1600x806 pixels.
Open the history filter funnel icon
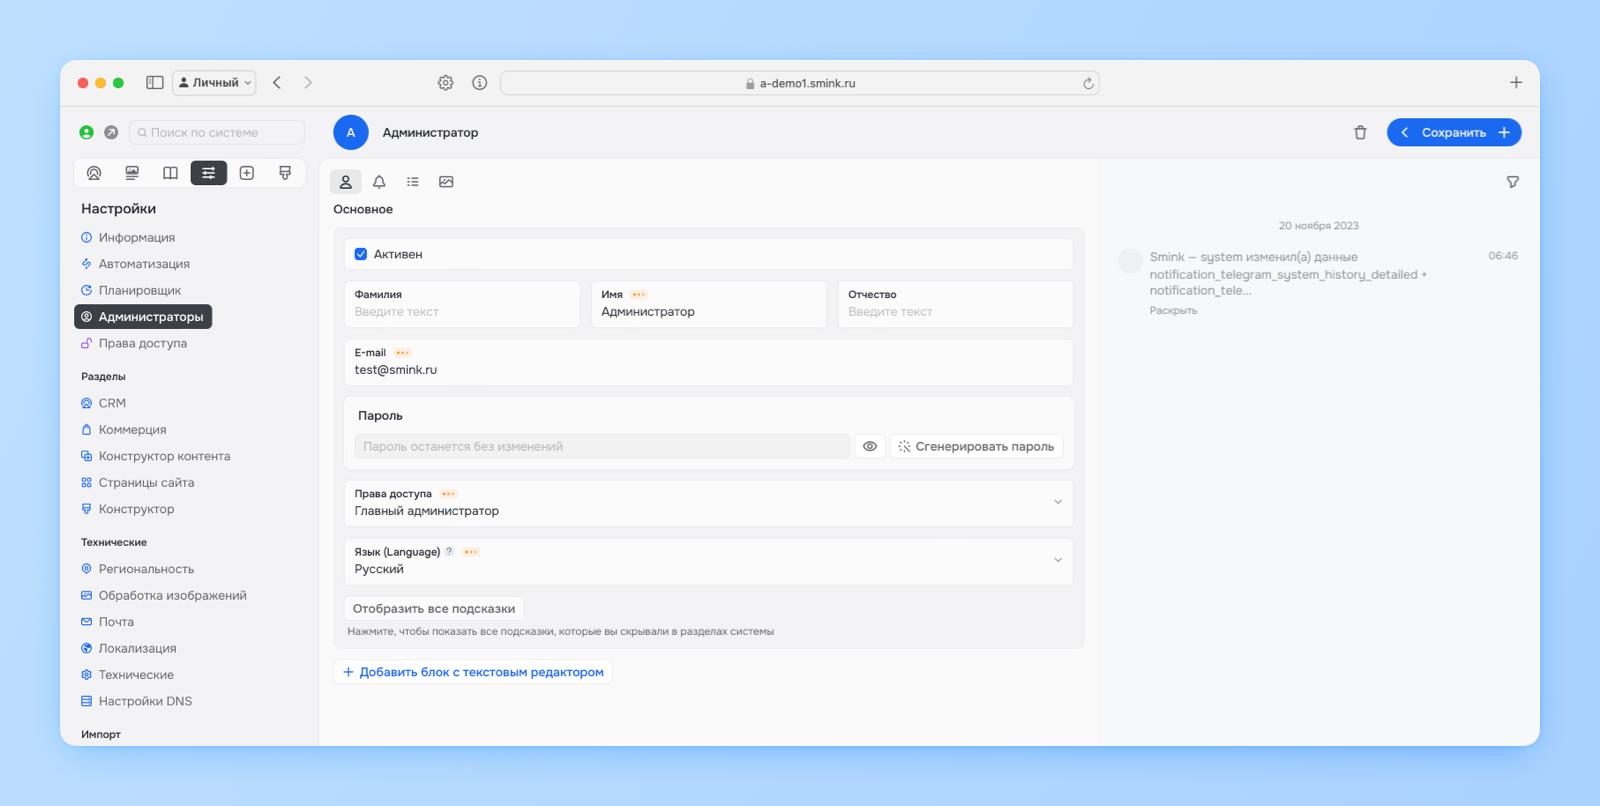click(x=1513, y=182)
